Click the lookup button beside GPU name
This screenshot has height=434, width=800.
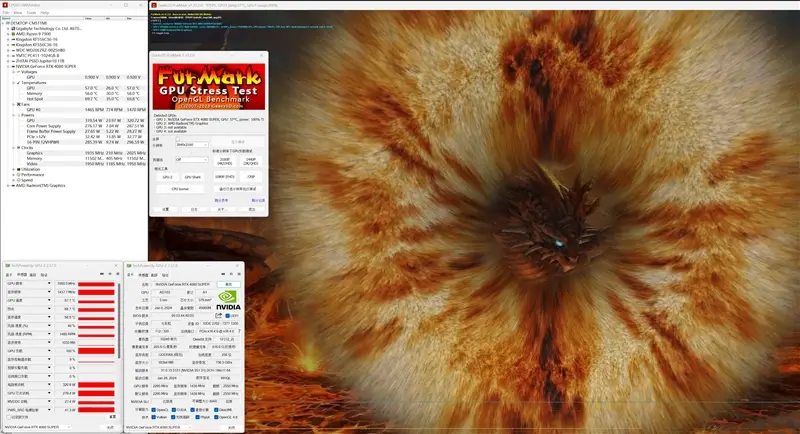[229, 284]
